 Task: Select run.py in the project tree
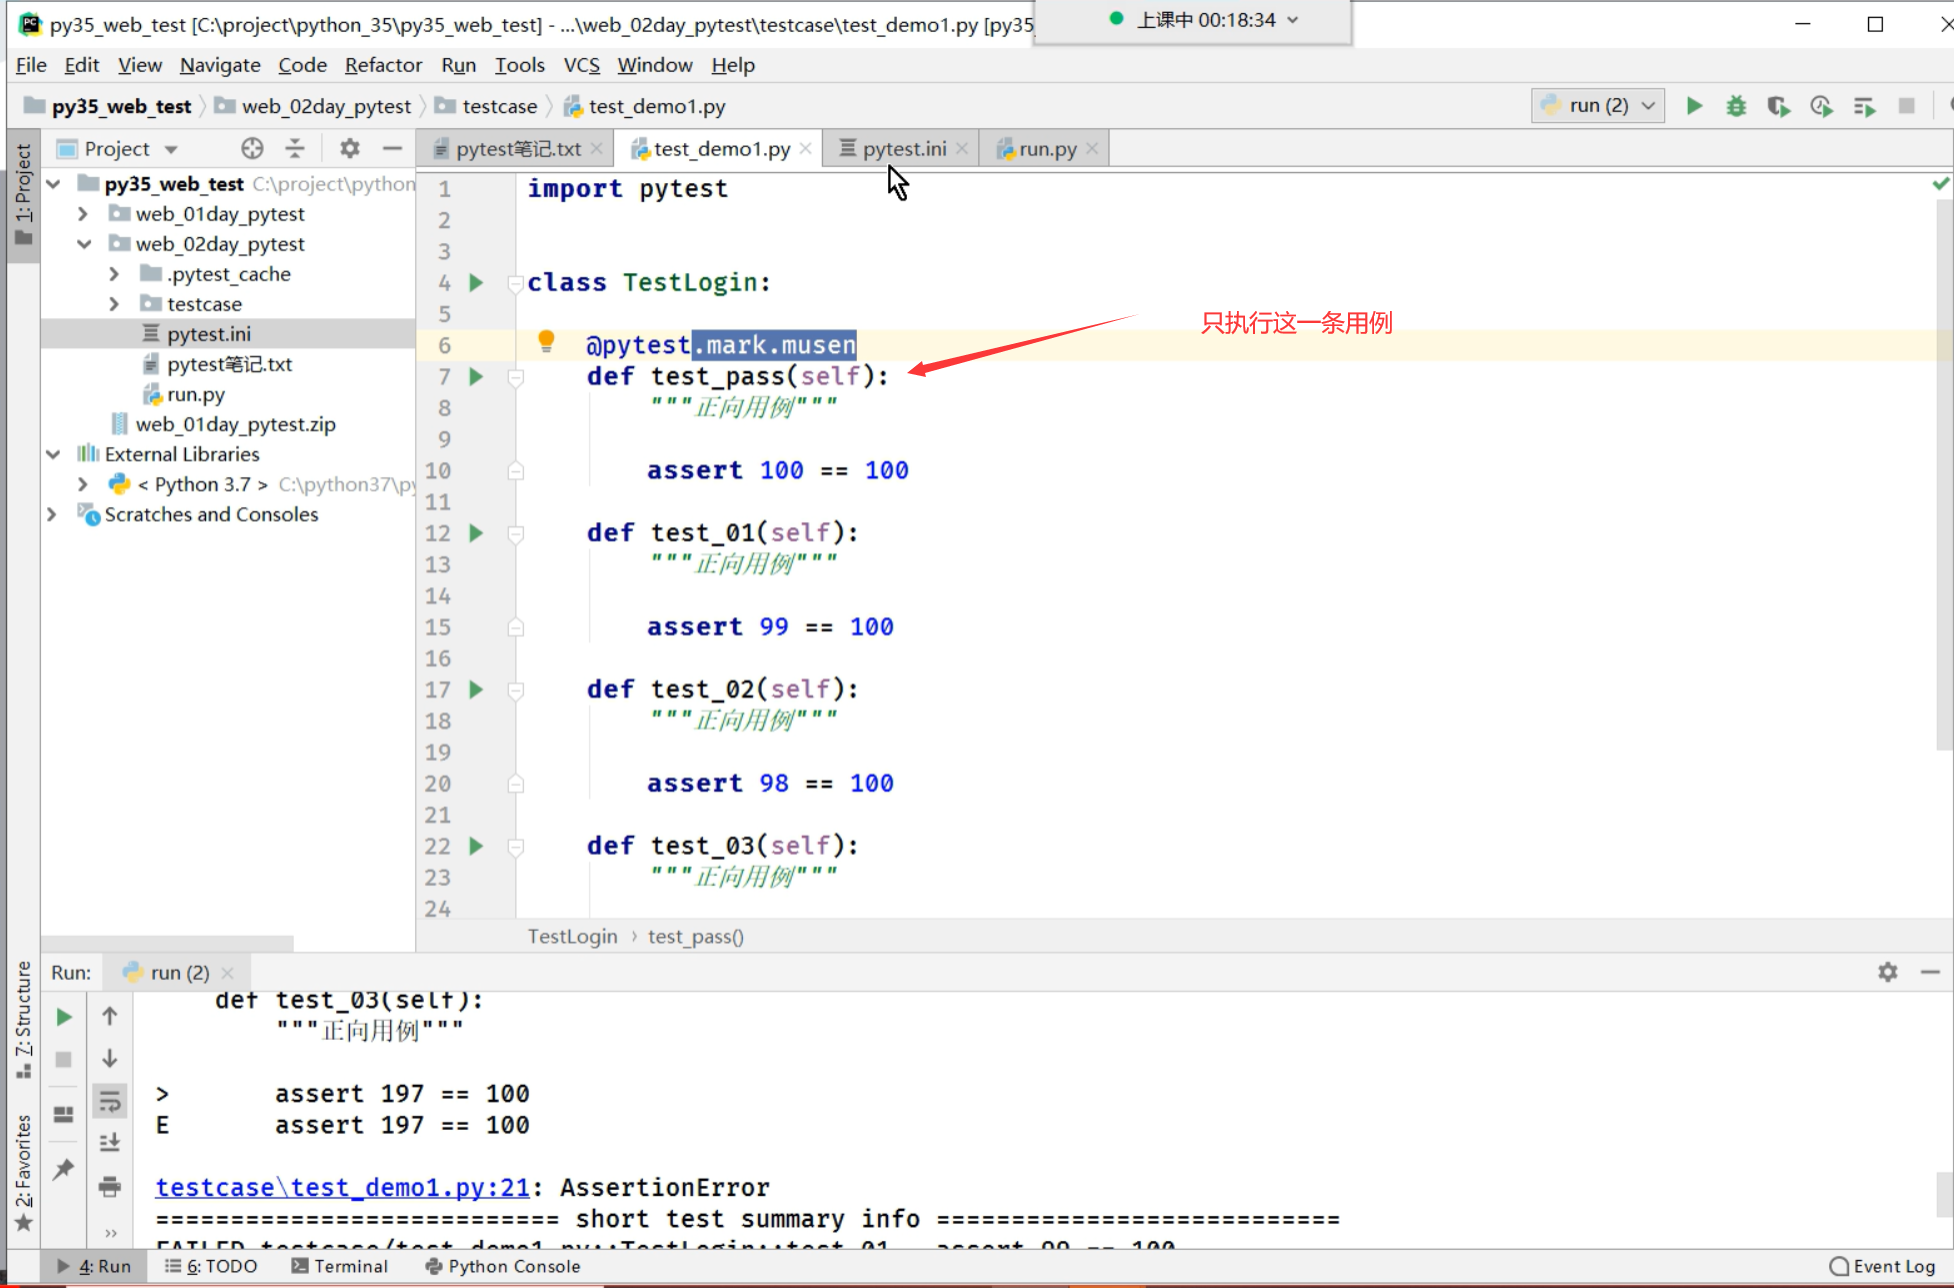196,394
